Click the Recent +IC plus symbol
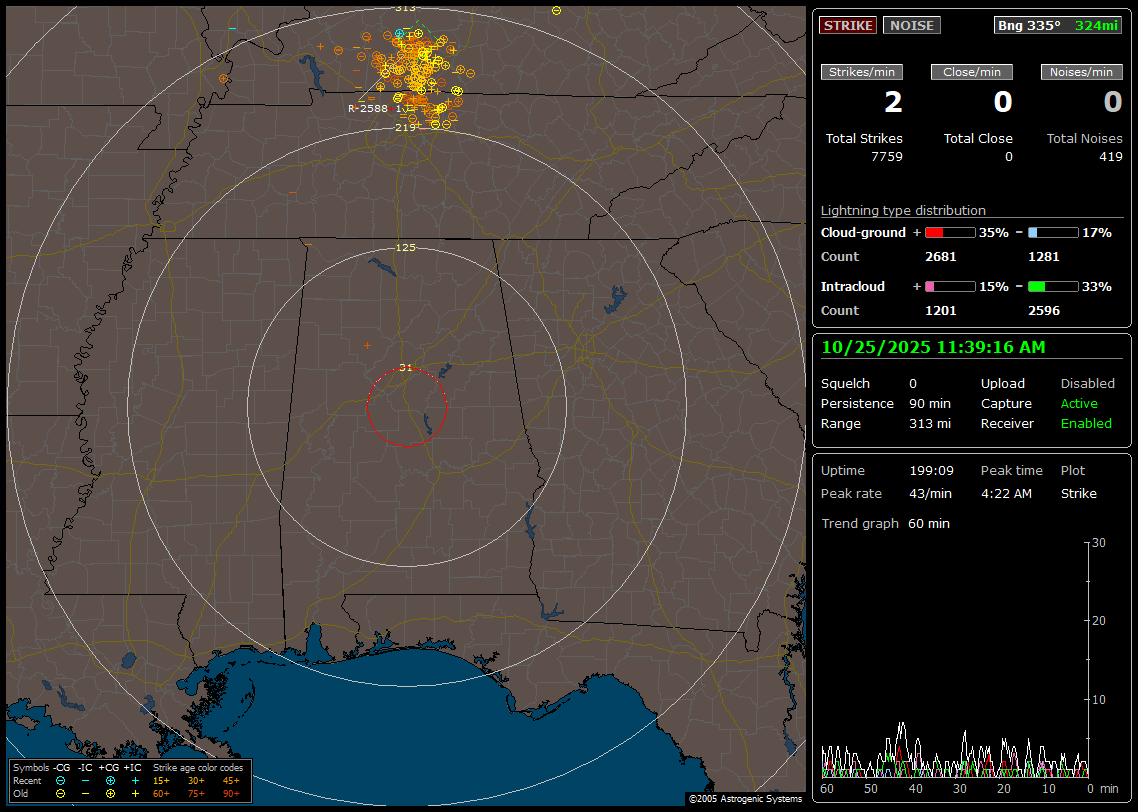Viewport: 1138px width, 812px height. 135,780
